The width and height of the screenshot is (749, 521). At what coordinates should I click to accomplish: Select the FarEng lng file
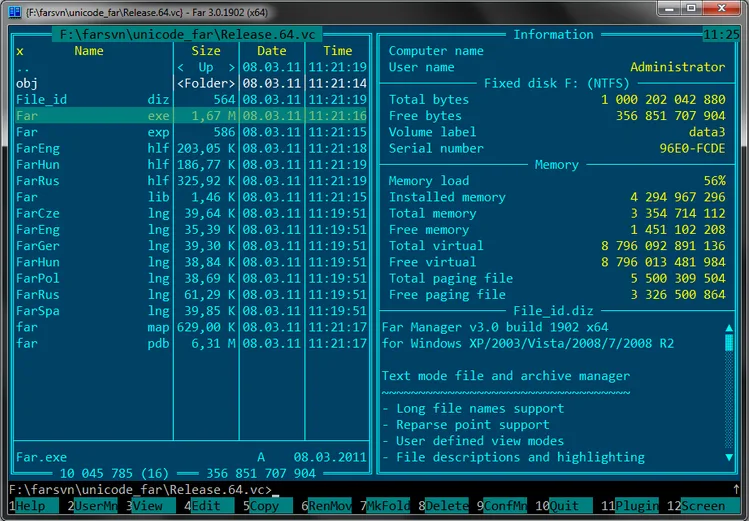pos(191,229)
